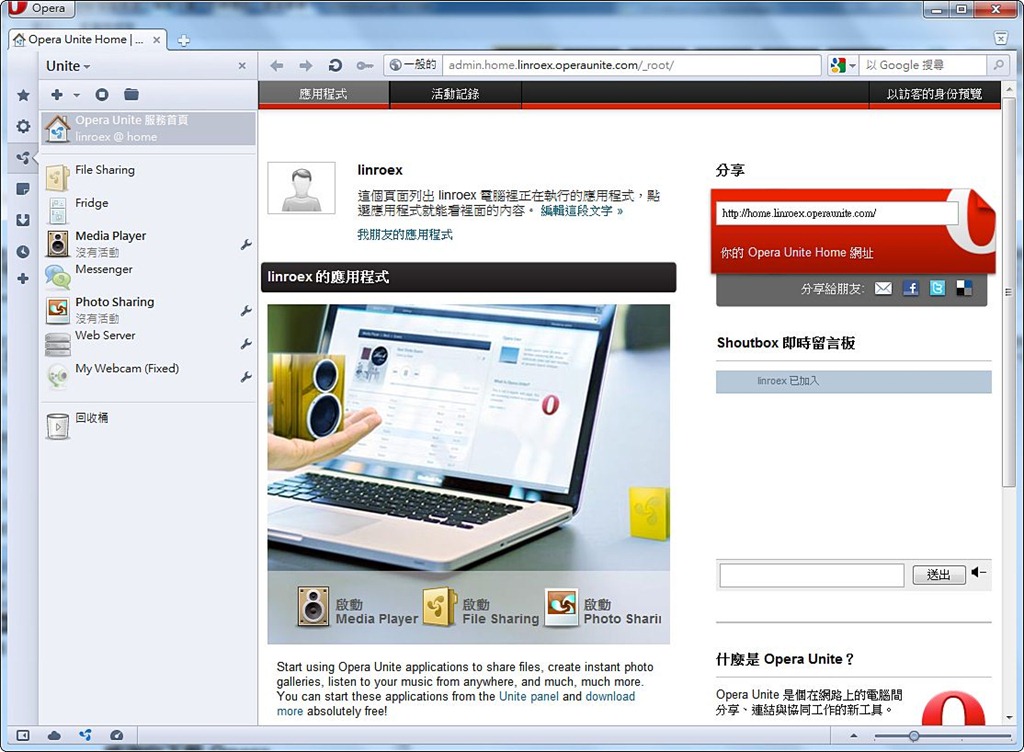
Task: Select Fridge in Unite panel
Action: tap(148, 210)
